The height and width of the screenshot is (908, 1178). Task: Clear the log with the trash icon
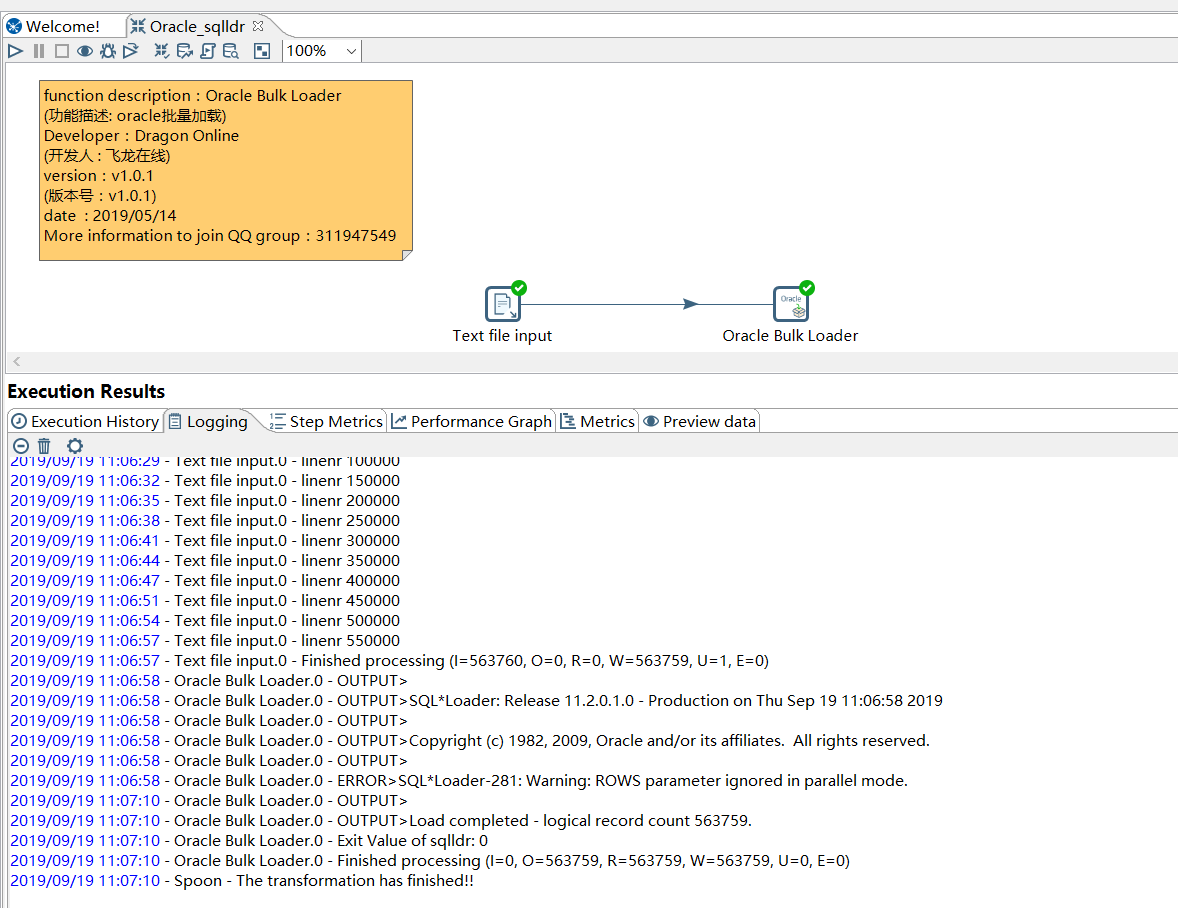click(44, 446)
